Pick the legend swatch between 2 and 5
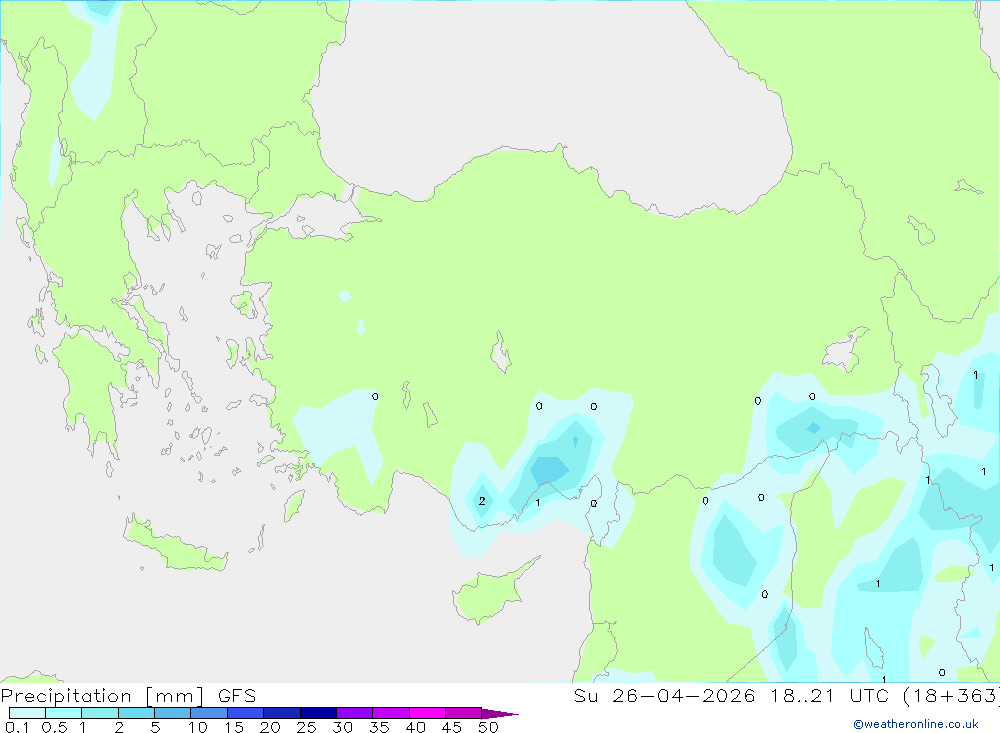Viewport: 1000px width, 733px height. [x=136, y=713]
